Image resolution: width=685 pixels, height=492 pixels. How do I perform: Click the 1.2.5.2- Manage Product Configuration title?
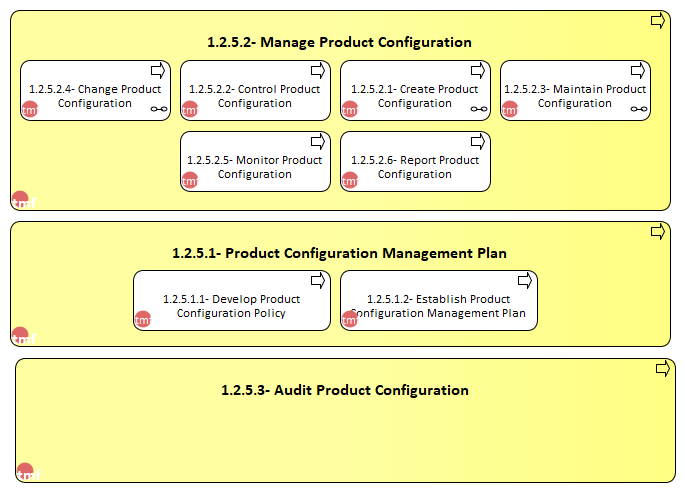339,42
